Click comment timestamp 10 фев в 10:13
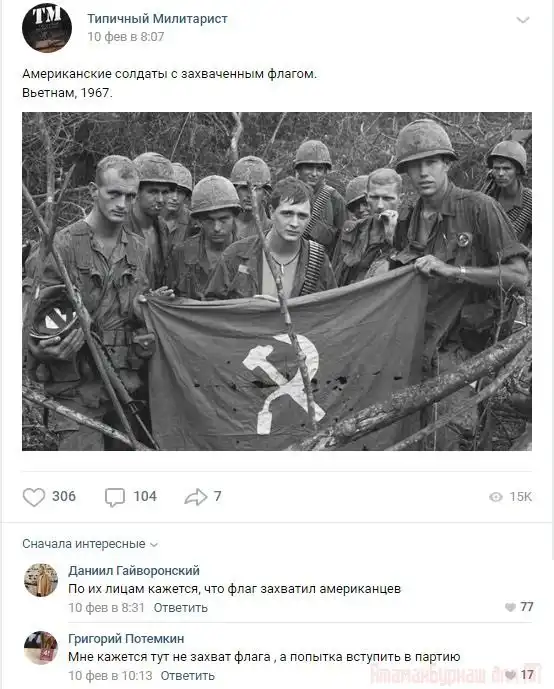 [110, 675]
